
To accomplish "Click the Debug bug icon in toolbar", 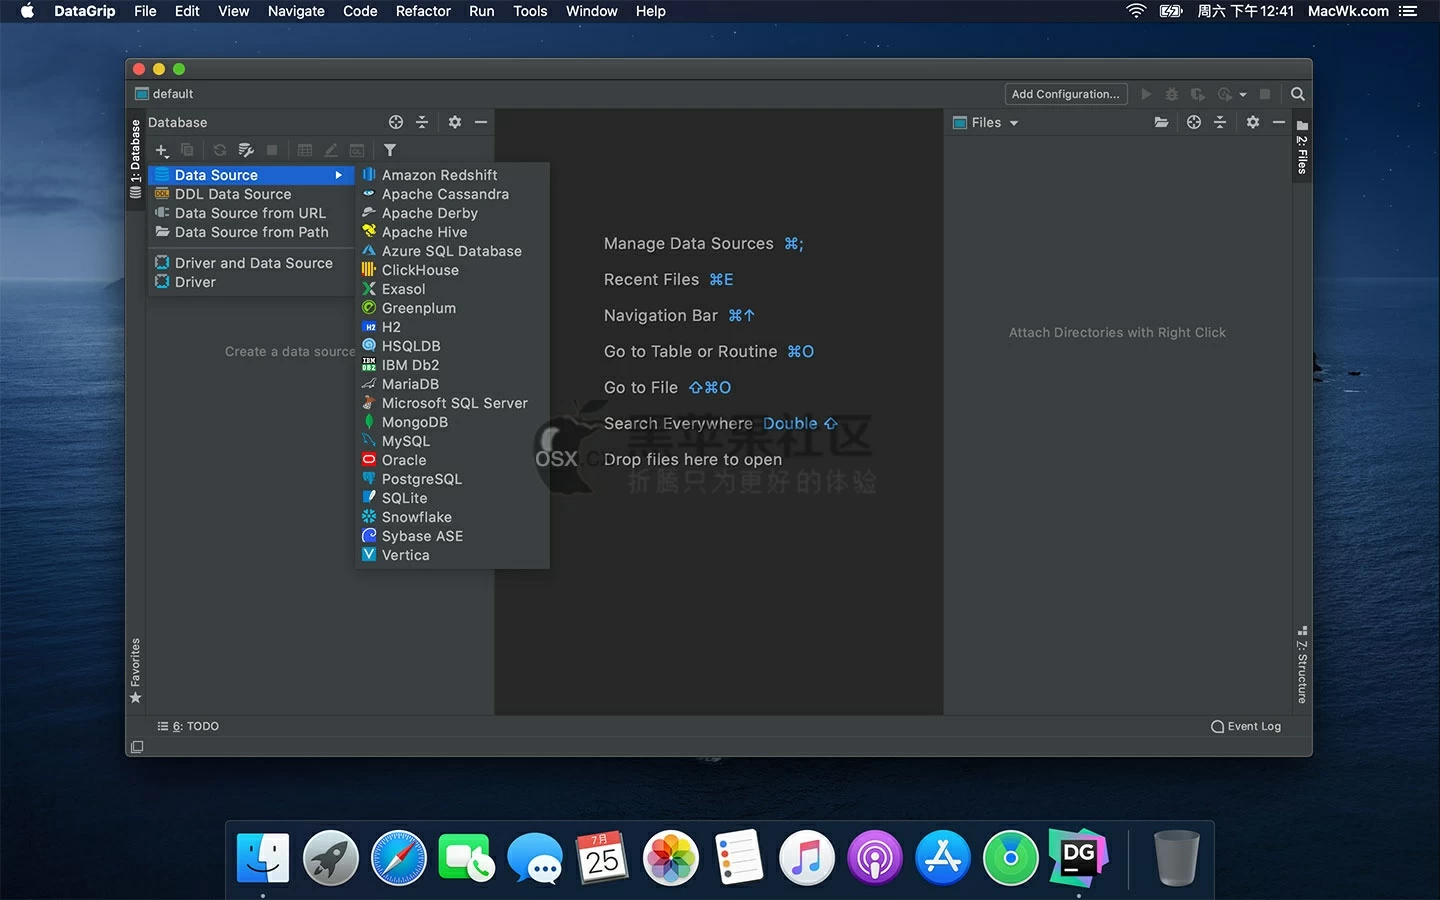I will (1172, 94).
